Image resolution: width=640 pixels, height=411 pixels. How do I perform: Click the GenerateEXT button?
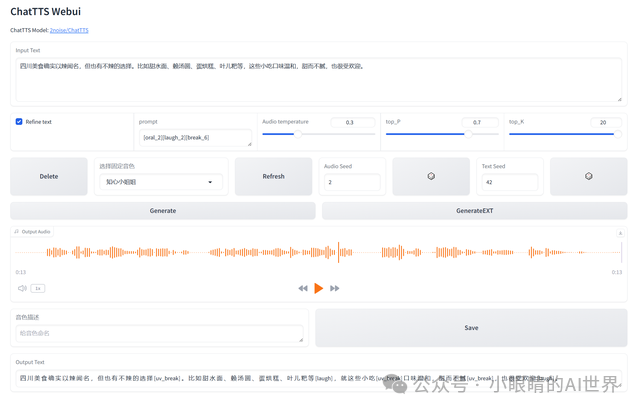coord(475,211)
